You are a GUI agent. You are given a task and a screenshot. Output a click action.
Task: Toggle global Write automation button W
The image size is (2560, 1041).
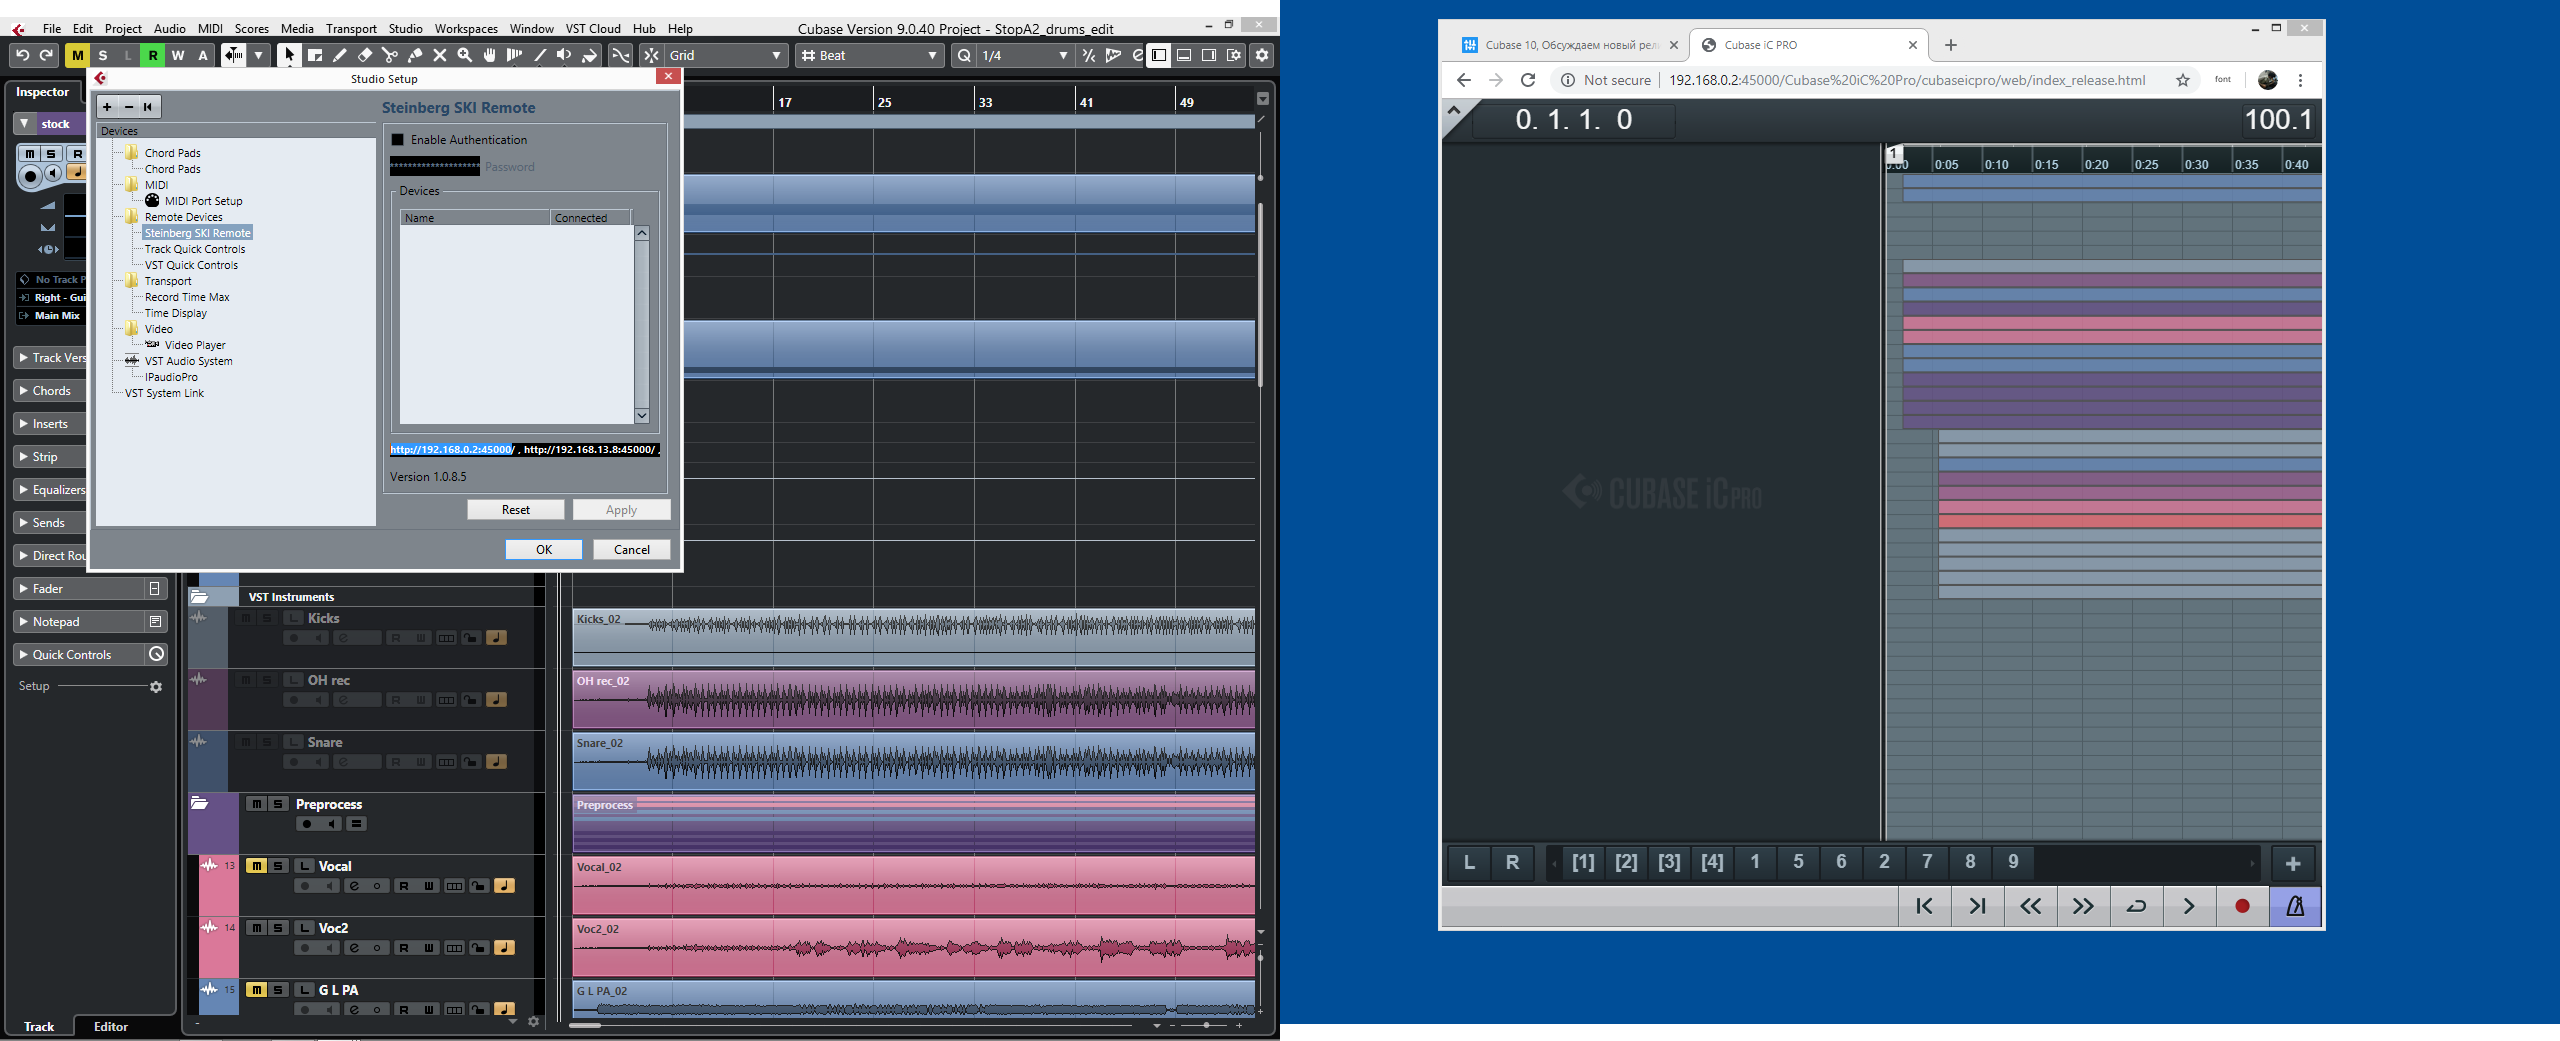tap(178, 55)
